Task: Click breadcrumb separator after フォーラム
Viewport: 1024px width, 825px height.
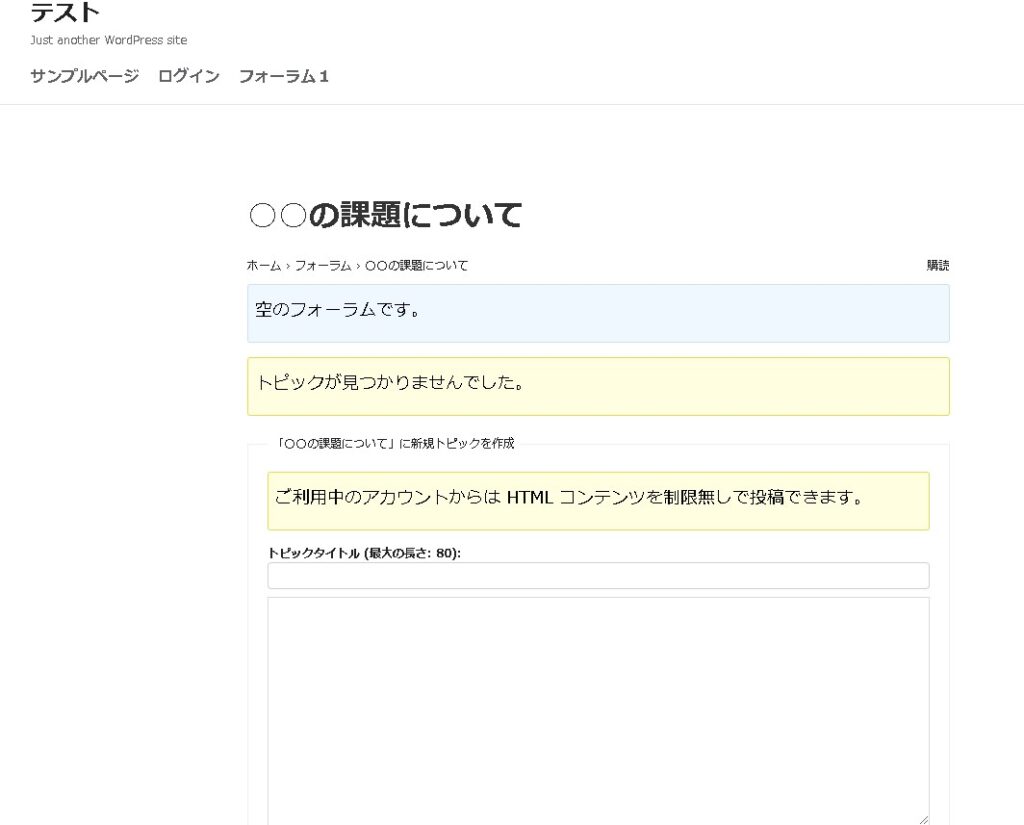Action: tap(358, 266)
